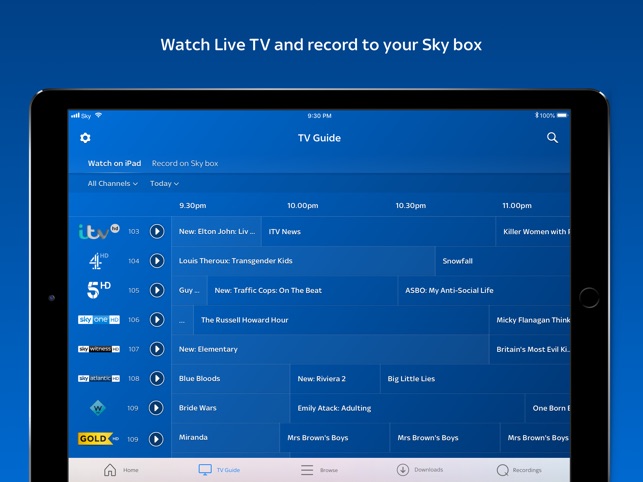The height and width of the screenshot is (482, 643).
Task: Switch to Record on Sky box mode
Action: pos(185,163)
